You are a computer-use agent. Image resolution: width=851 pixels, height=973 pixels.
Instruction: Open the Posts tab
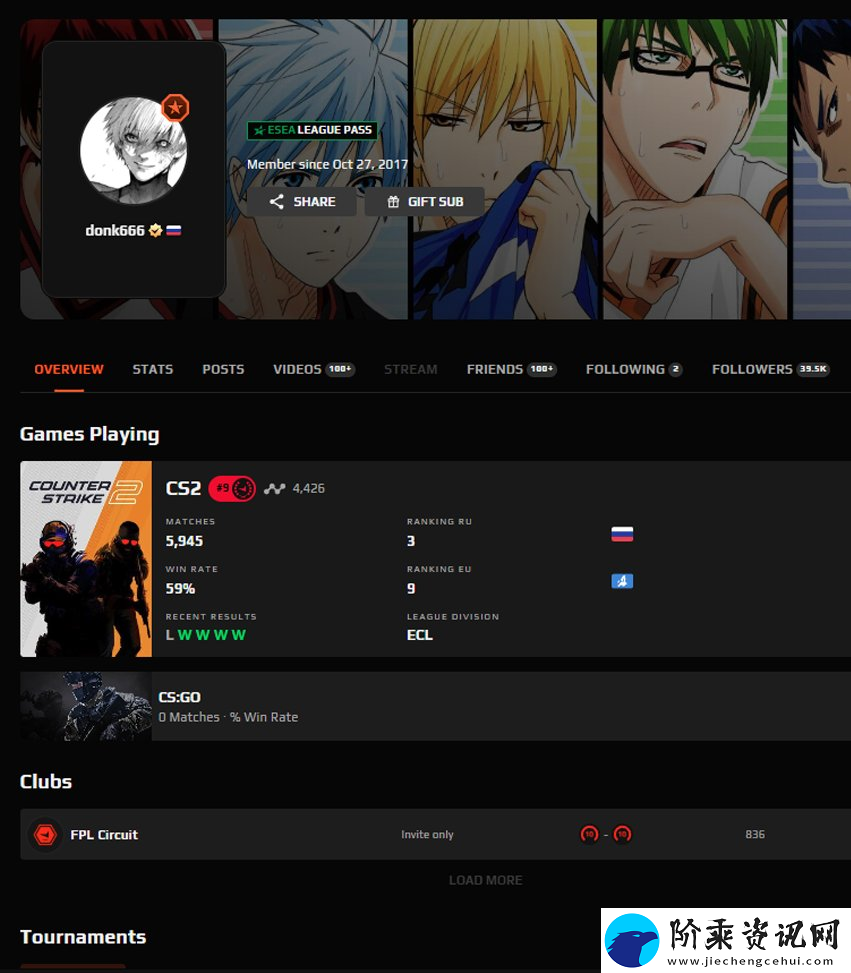(223, 369)
